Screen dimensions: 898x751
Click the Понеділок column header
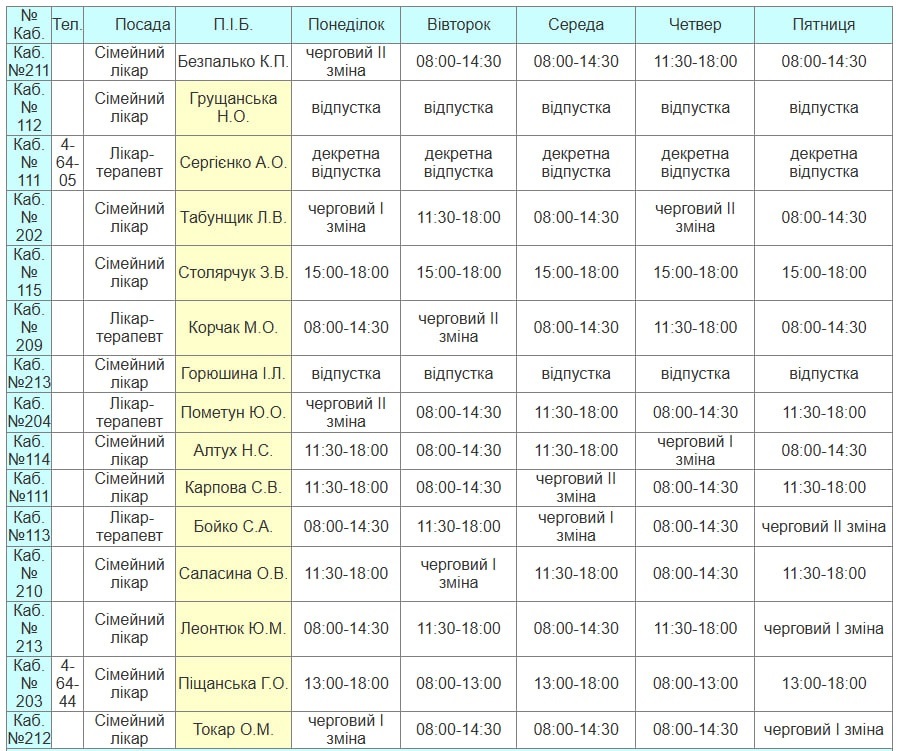coord(345,24)
